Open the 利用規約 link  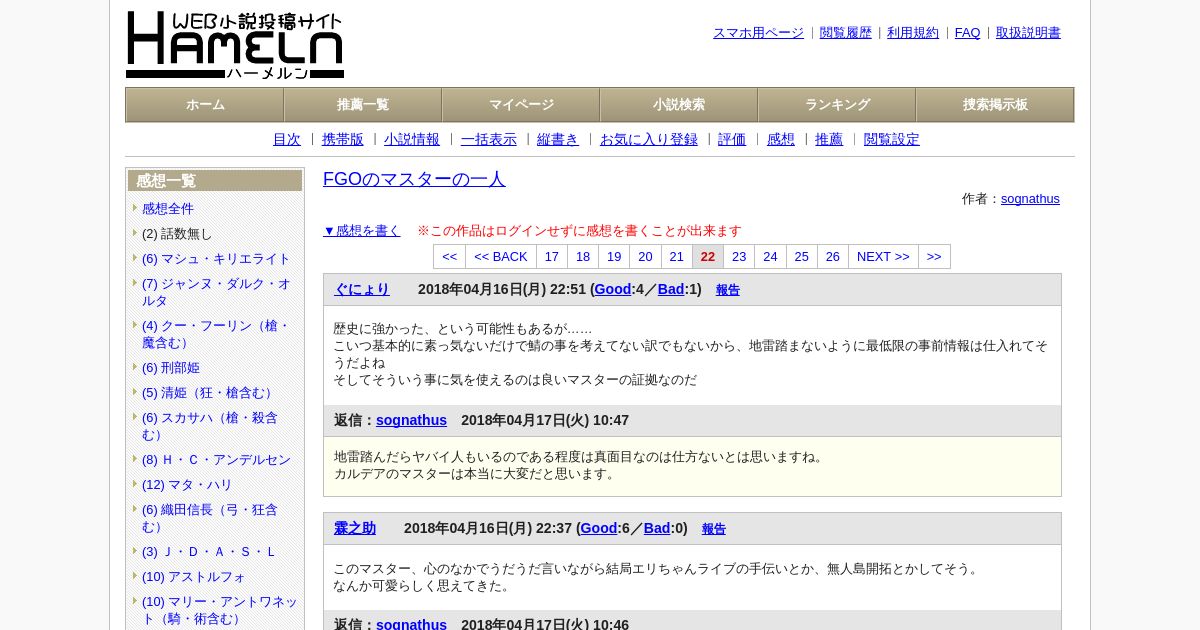(913, 33)
